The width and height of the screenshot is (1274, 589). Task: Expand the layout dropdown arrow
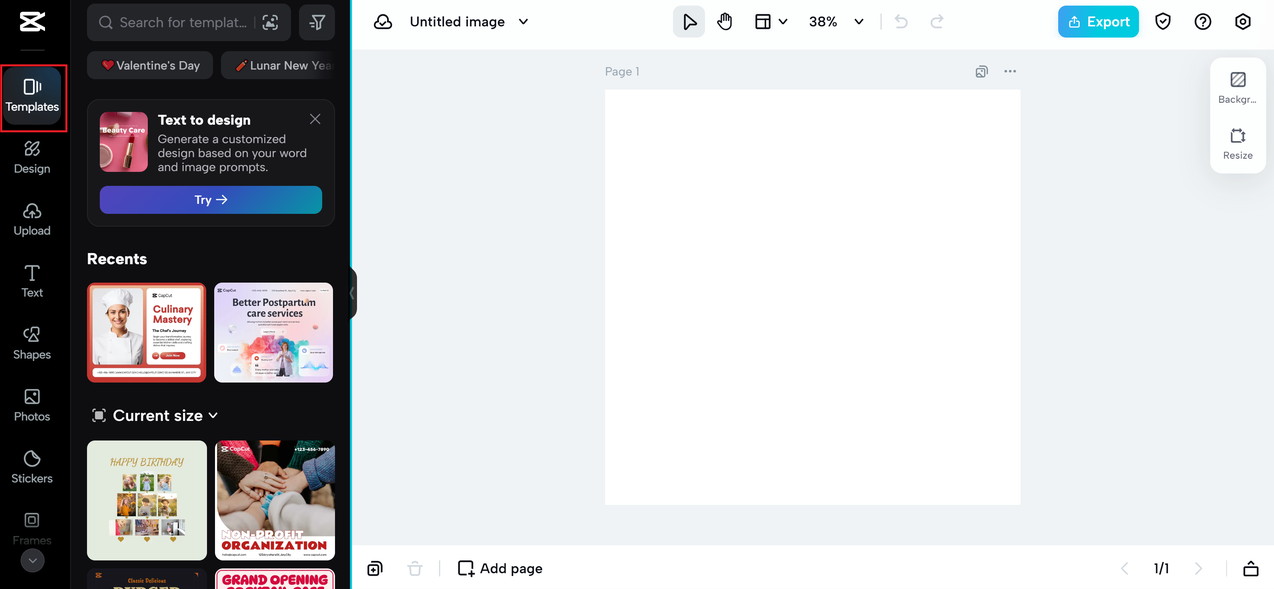(783, 22)
